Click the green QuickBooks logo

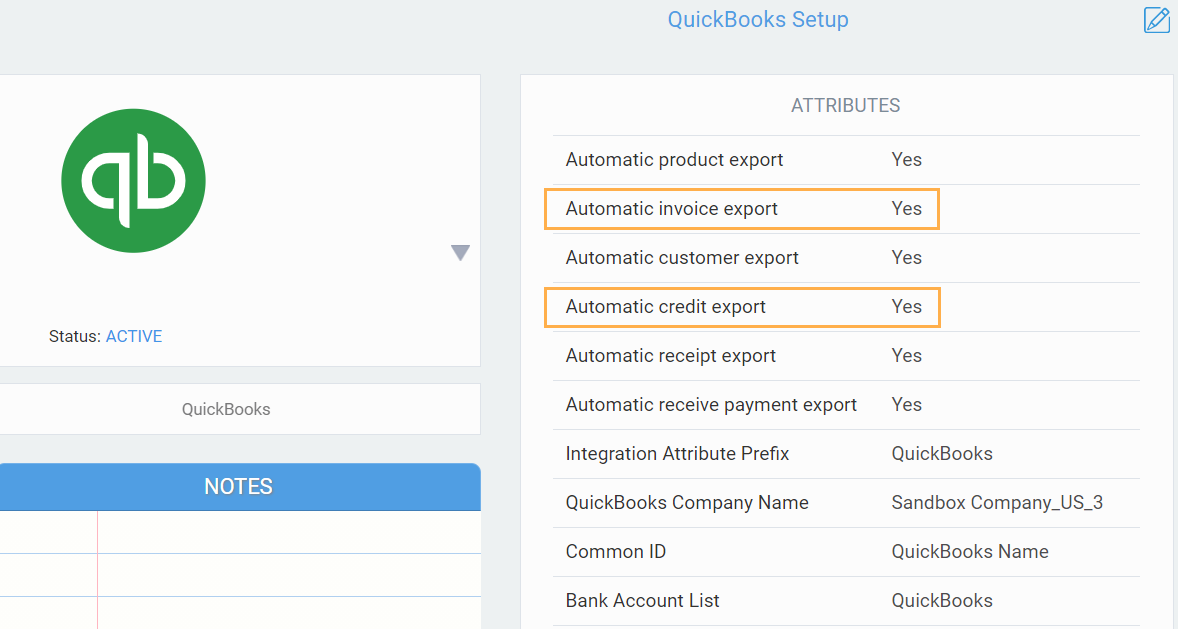click(x=133, y=181)
